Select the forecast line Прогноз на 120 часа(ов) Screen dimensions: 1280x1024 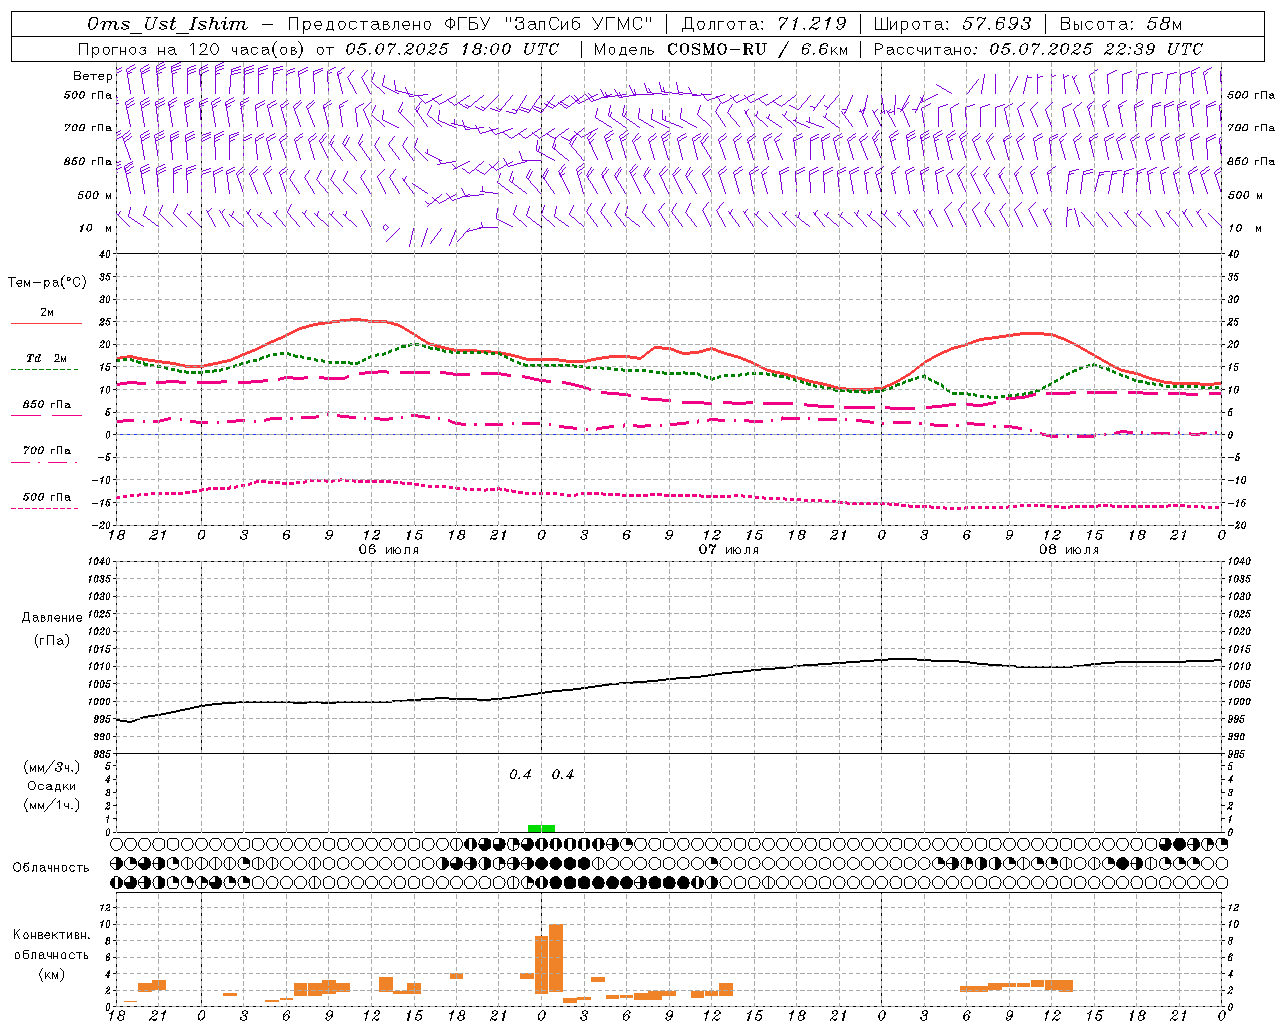click(192, 49)
